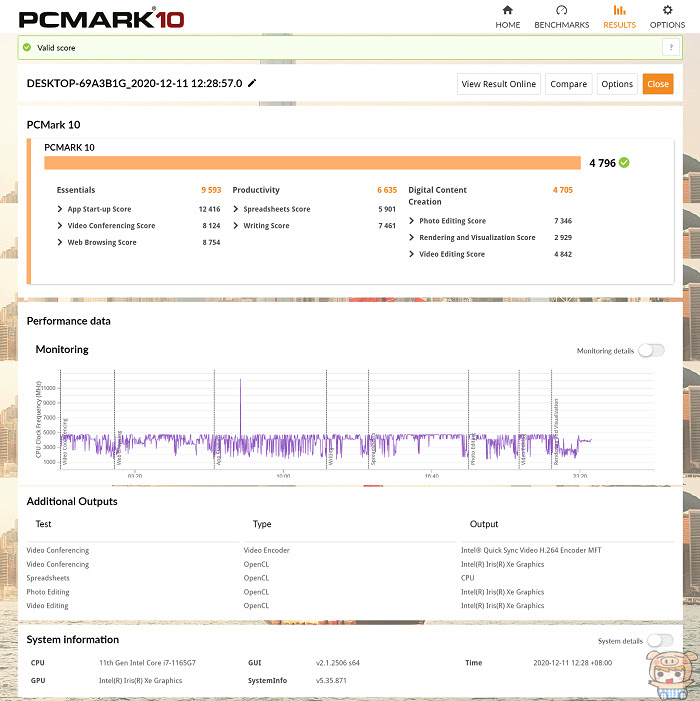Screen dimensions: 700x701
Task: Click the Digital Content Creation heading
Action: pyautogui.click(x=437, y=195)
